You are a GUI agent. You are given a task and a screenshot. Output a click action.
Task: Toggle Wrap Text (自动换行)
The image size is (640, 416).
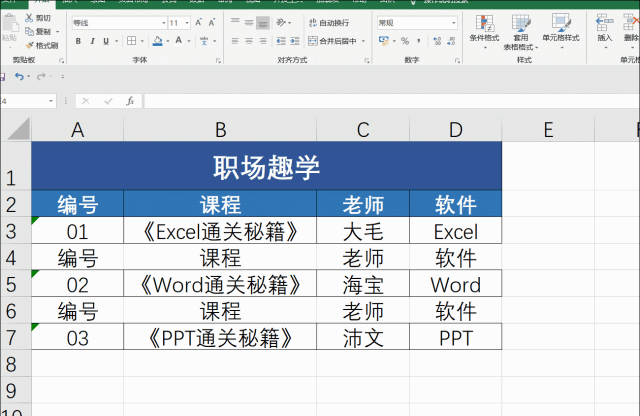click(329, 22)
